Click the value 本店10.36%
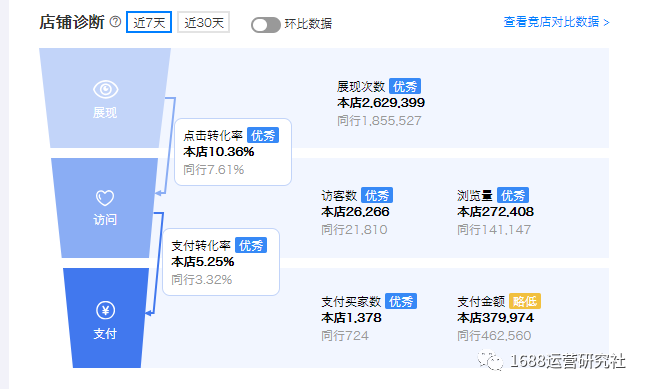 (219, 152)
